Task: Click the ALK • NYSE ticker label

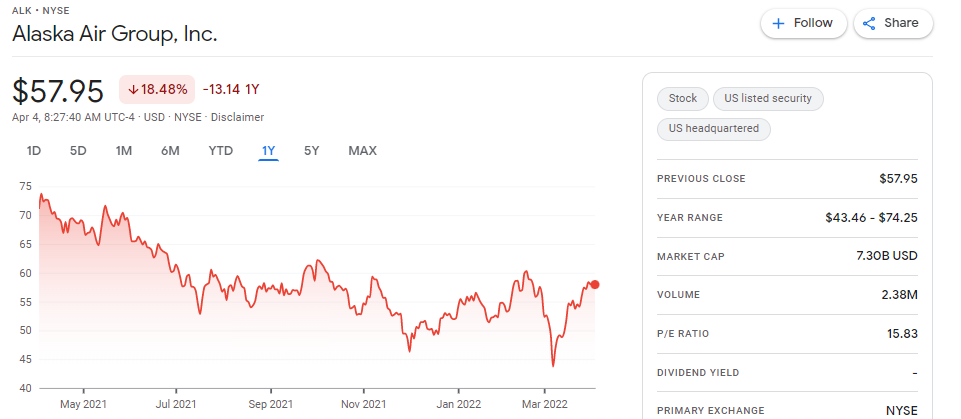Action: (40, 10)
